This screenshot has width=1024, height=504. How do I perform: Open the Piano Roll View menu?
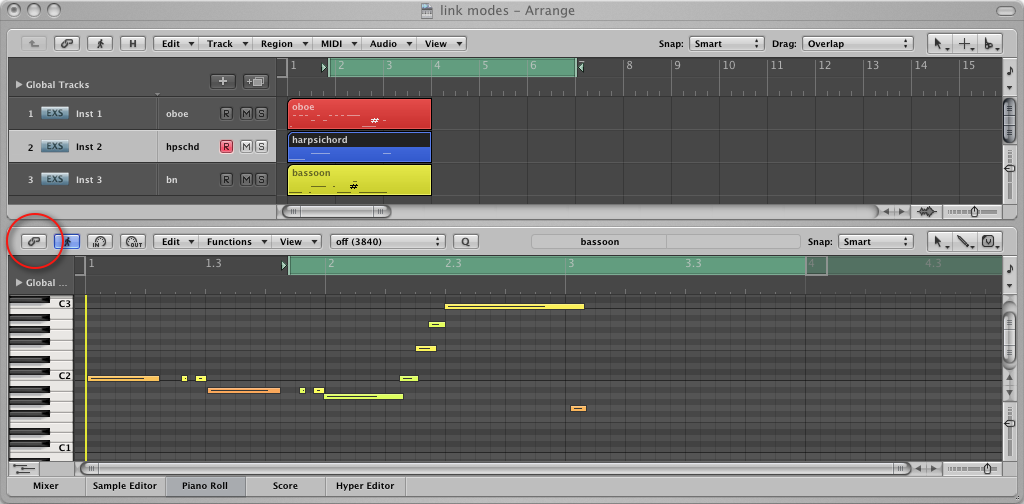point(296,242)
